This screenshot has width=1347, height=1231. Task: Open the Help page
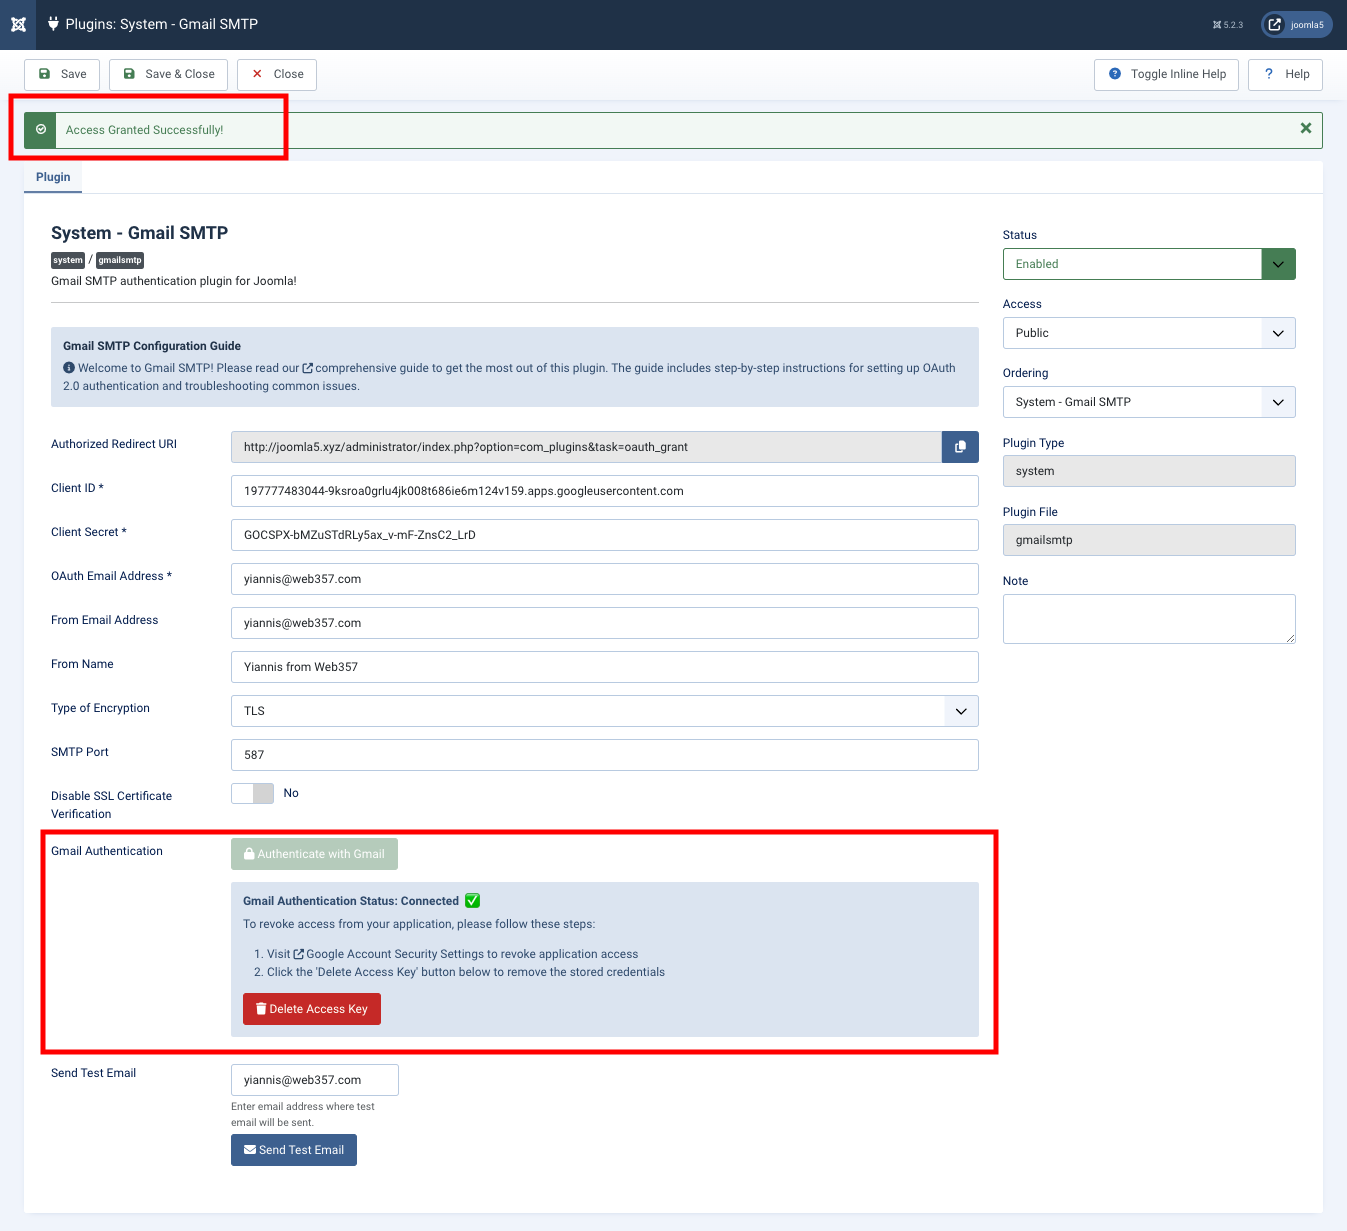tap(1286, 74)
